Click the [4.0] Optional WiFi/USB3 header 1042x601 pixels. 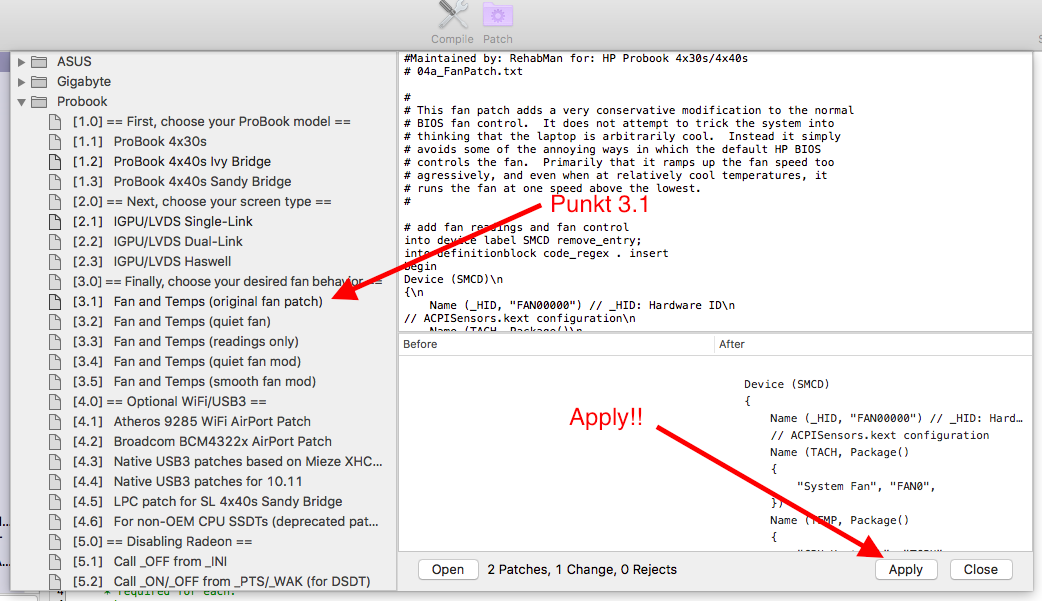tap(169, 401)
